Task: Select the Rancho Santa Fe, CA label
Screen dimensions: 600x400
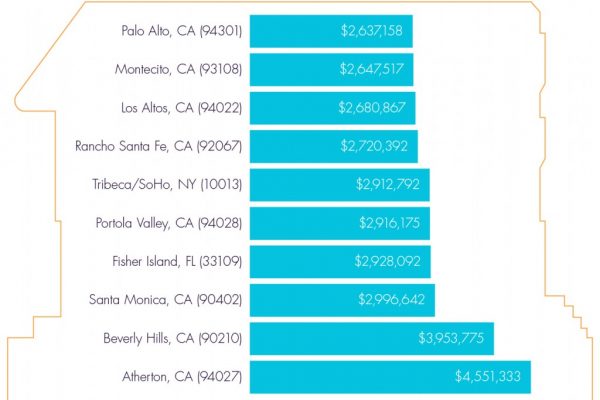Action: pyautogui.click(x=158, y=146)
